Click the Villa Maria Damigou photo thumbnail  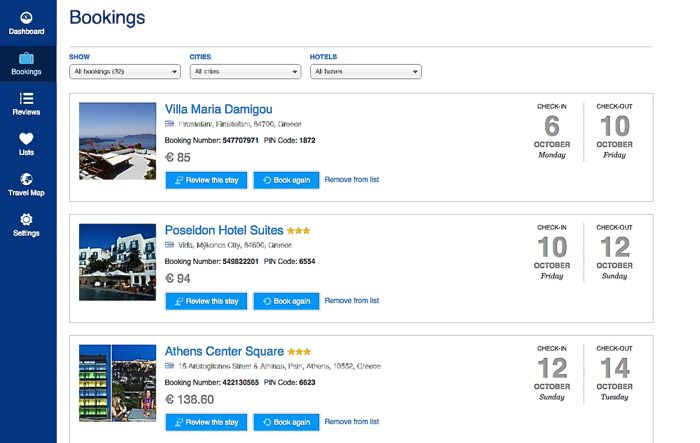pyautogui.click(x=117, y=141)
